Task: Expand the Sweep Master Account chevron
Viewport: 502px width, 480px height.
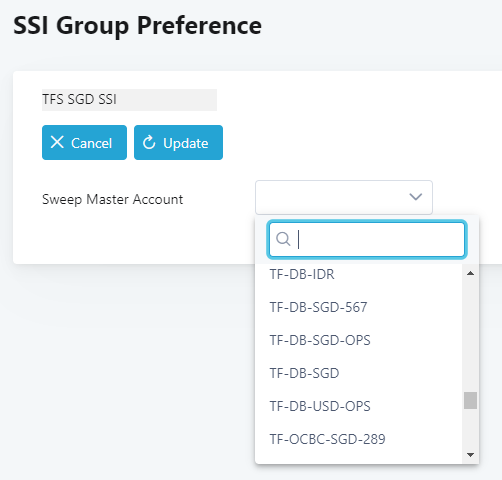Action: [x=415, y=197]
